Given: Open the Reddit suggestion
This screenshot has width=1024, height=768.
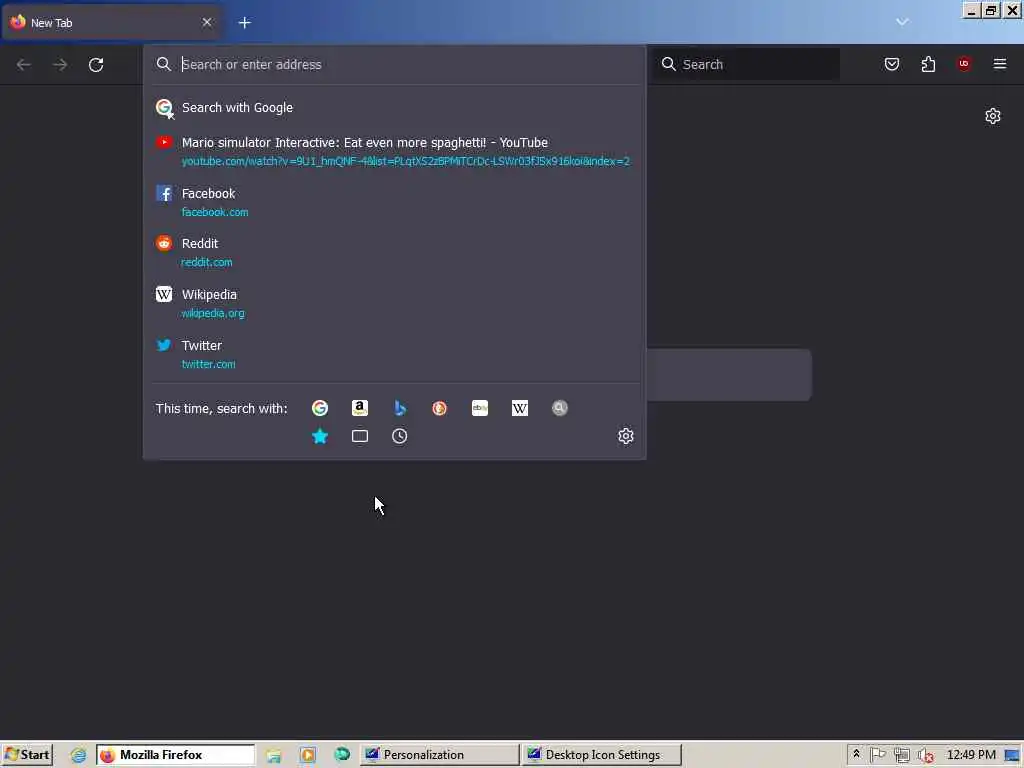Looking at the screenshot, I should (x=394, y=252).
